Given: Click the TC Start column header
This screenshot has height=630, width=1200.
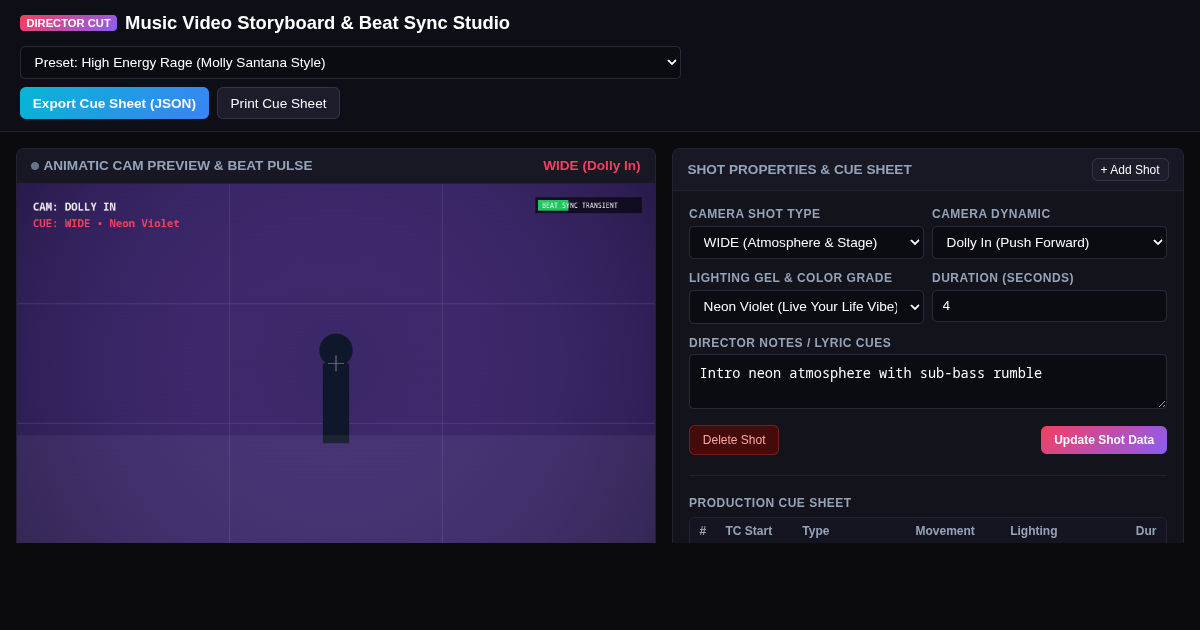Looking at the screenshot, I should point(749,531).
